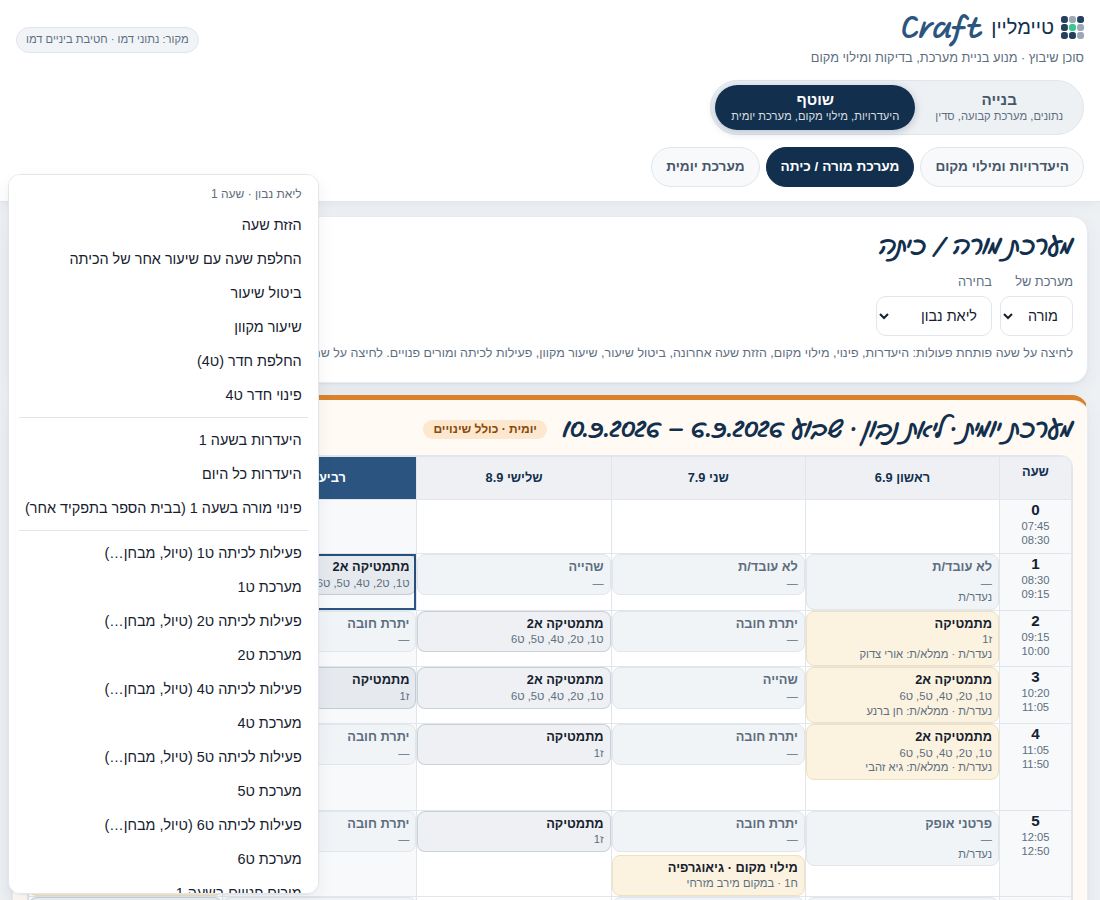Click the מקור: נתוני דמו source badge
Image resolution: width=1100 pixels, height=900 pixels.
[107, 39]
